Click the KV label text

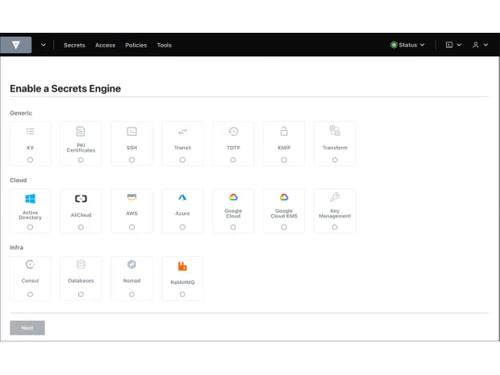tap(30, 148)
